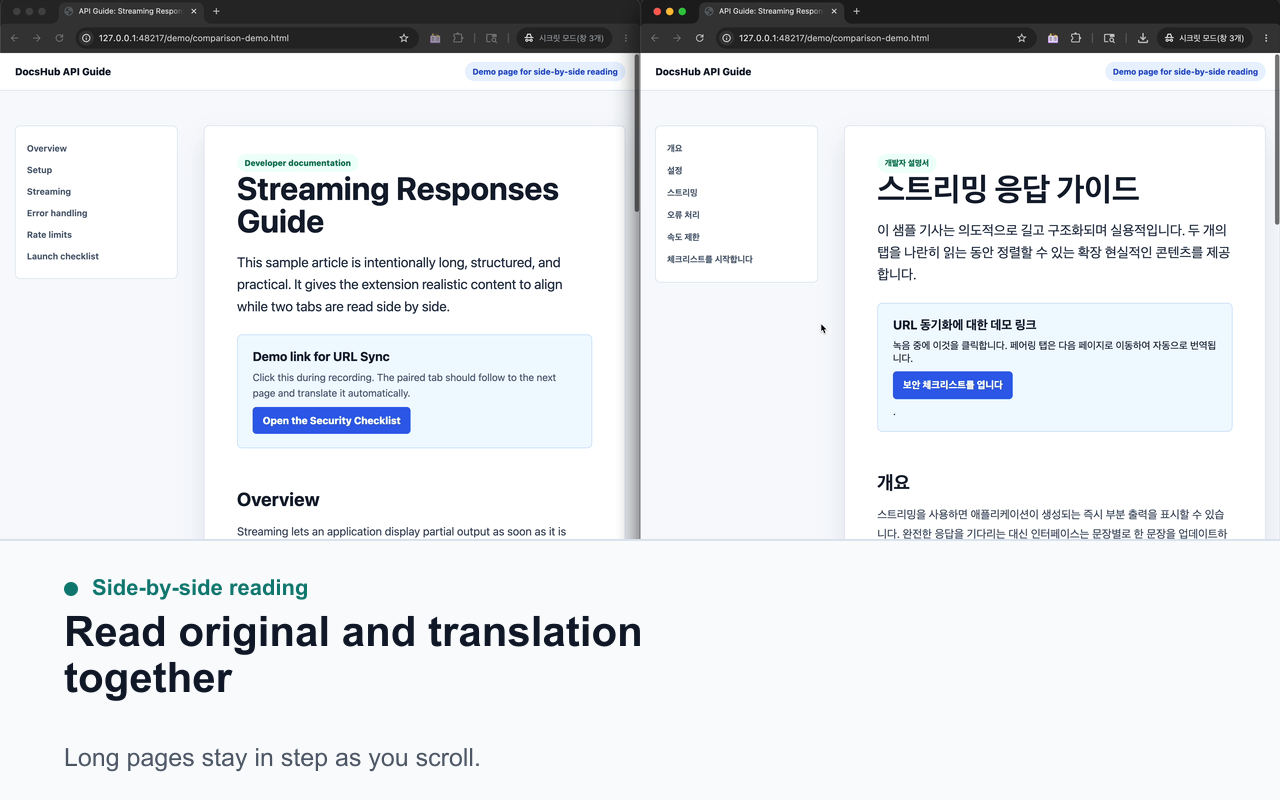Bookmark the page with the left window's star icon
The height and width of the screenshot is (800, 1280).
[x=404, y=38]
